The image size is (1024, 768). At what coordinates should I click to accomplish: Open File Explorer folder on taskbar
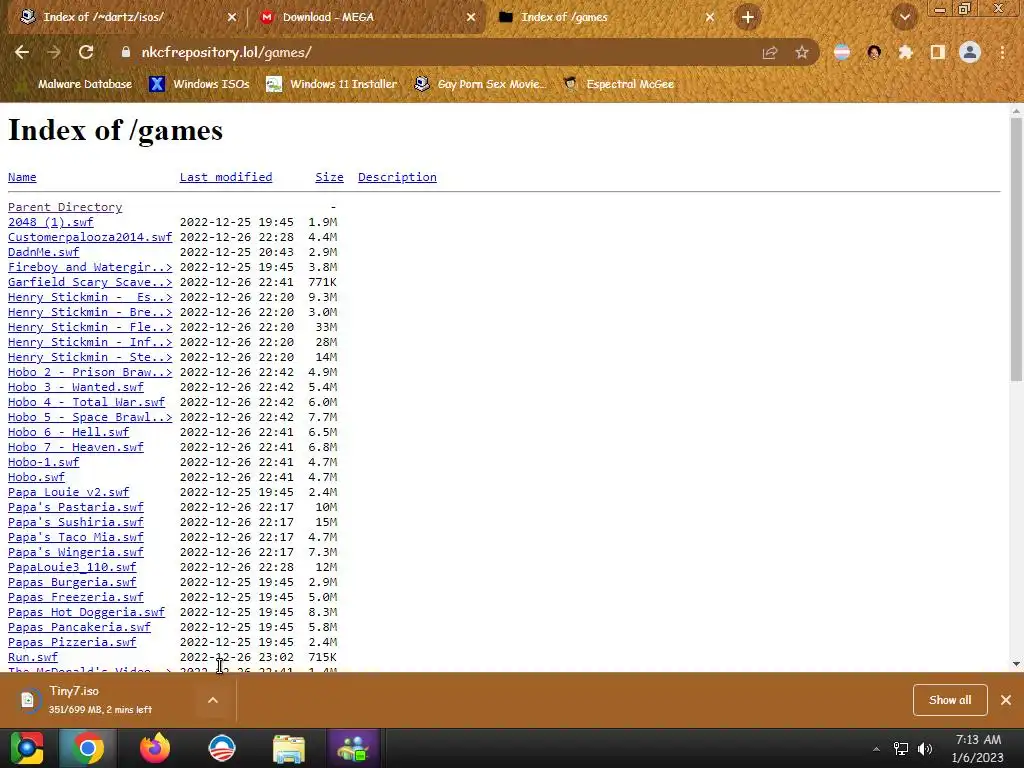coord(289,748)
